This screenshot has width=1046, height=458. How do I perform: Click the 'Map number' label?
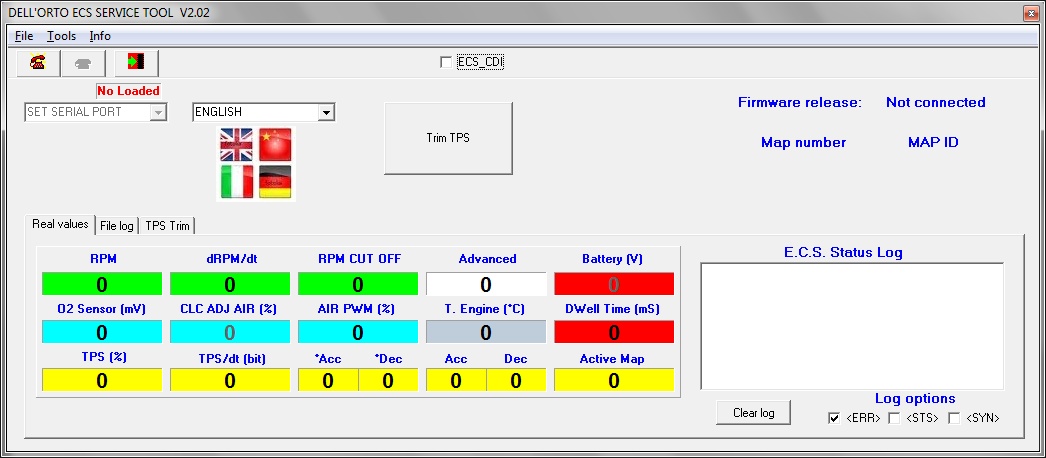click(803, 142)
